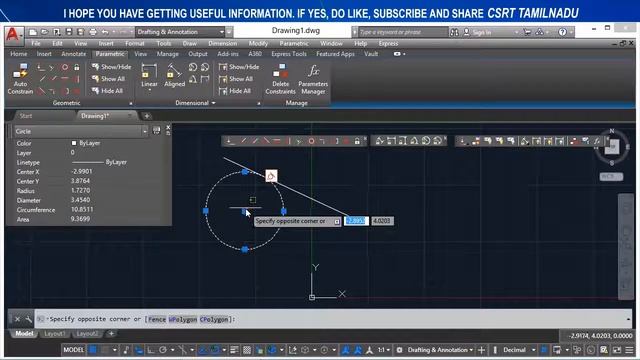Image resolution: width=640 pixels, height=360 pixels.
Task: Choose the CPolygon option in command line
Action: pos(214,319)
